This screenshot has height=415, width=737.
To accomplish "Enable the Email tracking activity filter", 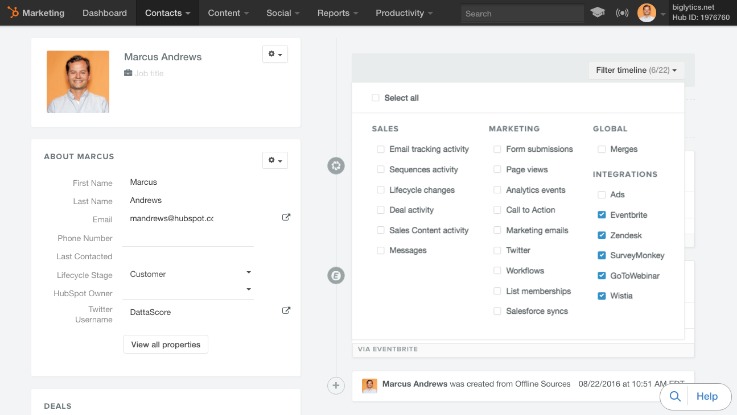I will [381, 149].
